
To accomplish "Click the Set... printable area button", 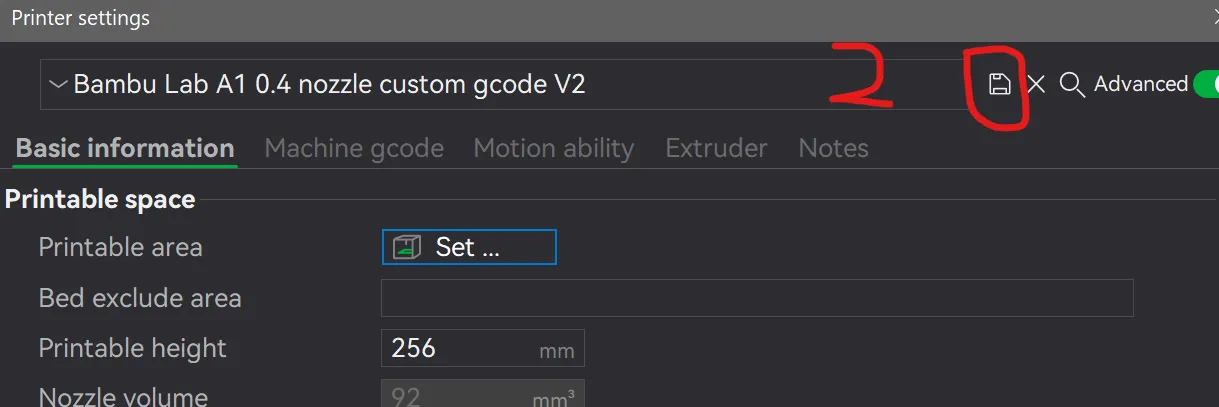I will [x=469, y=247].
